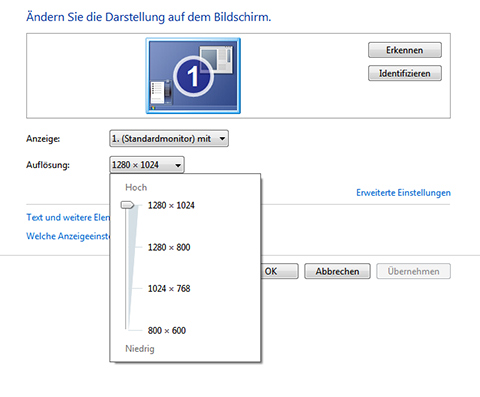Image resolution: width=480 pixels, height=397 pixels.
Task: Open the Auflösung 1280 × 1024 dropdown
Action: pos(147,165)
